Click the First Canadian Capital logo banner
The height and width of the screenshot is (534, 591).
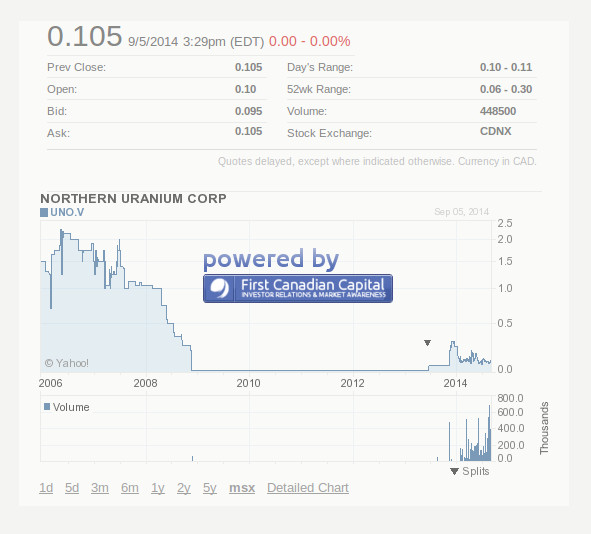(x=298, y=288)
